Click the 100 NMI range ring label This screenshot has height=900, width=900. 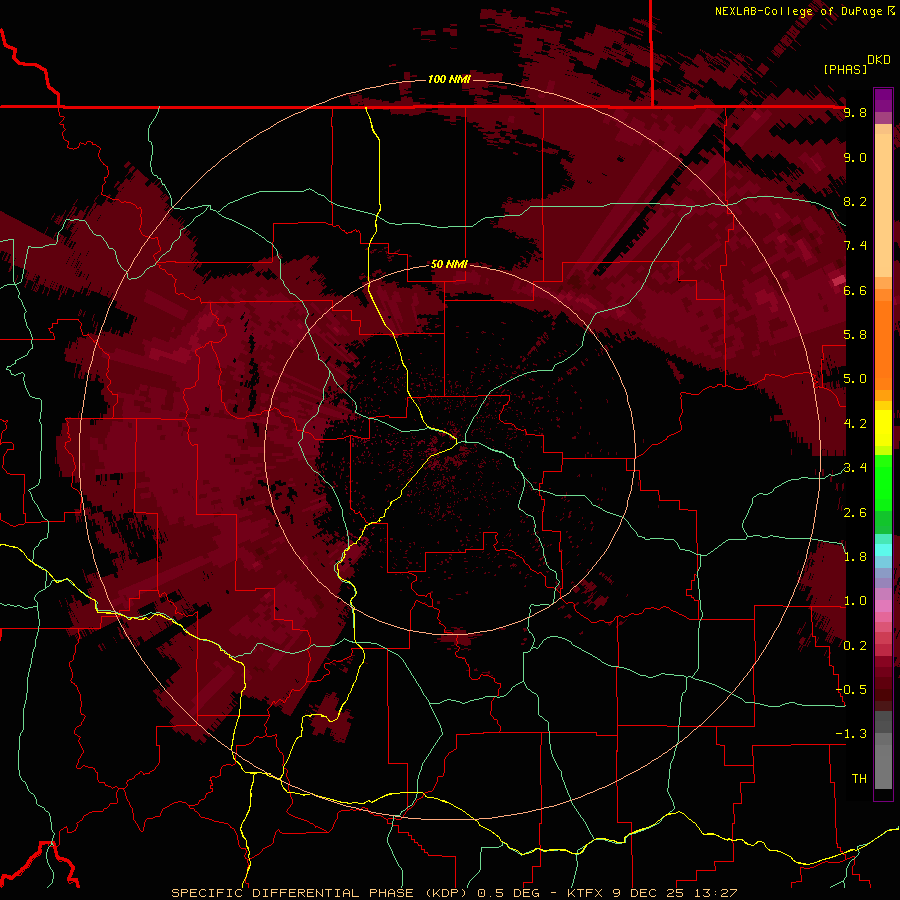pos(449,79)
